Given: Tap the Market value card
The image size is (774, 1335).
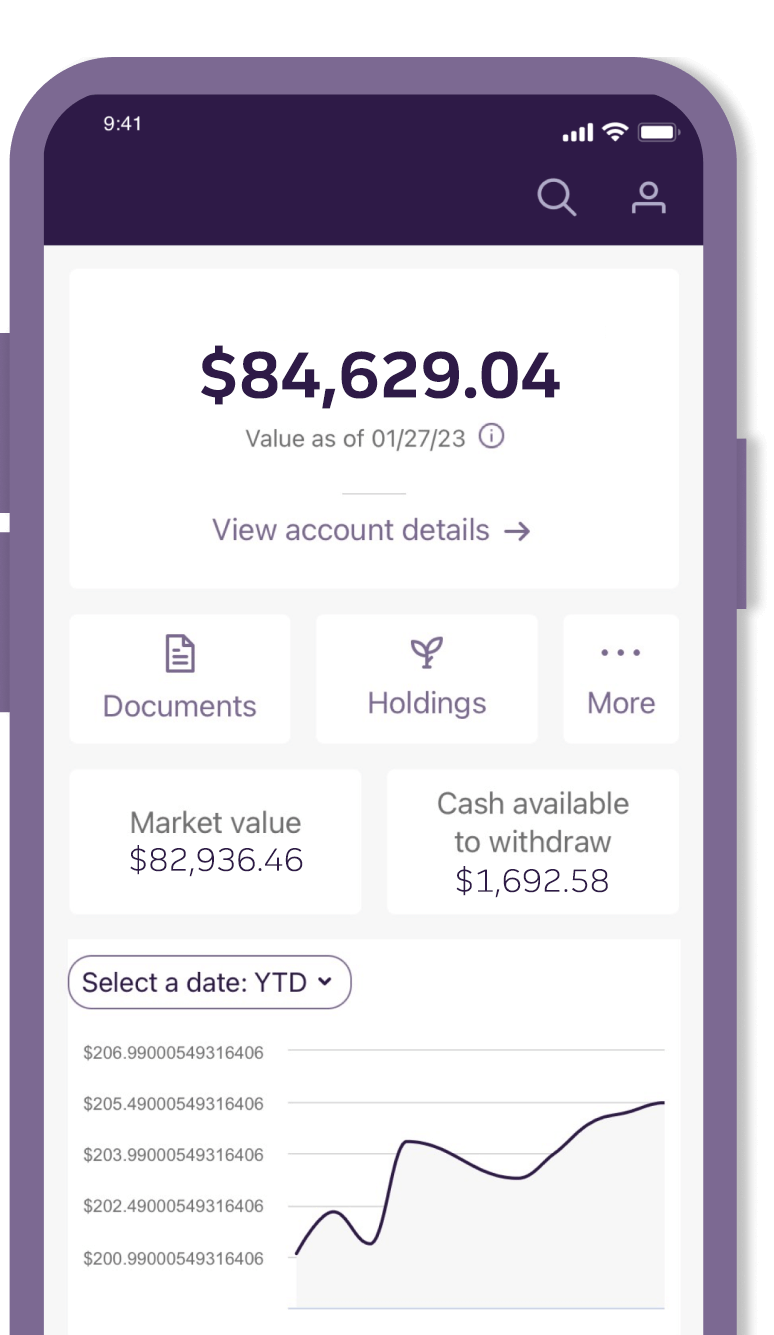Looking at the screenshot, I should coord(215,841).
